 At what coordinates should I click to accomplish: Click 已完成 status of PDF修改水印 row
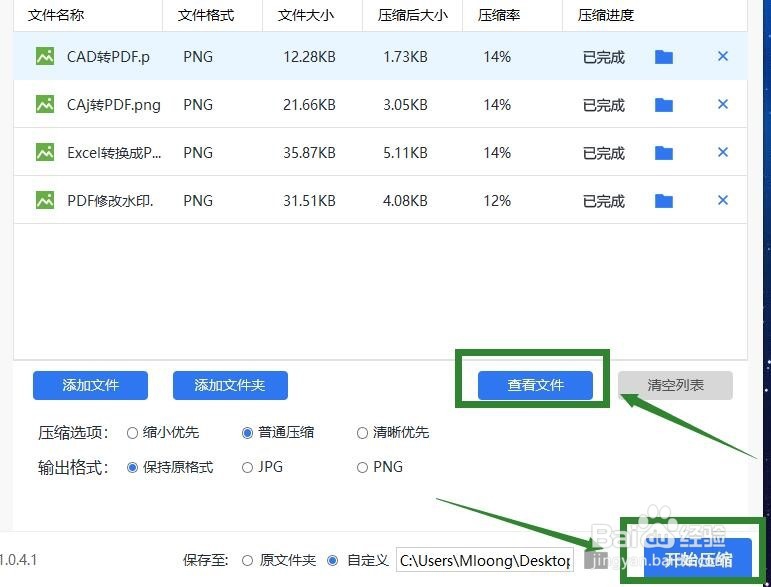click(604, 201)
